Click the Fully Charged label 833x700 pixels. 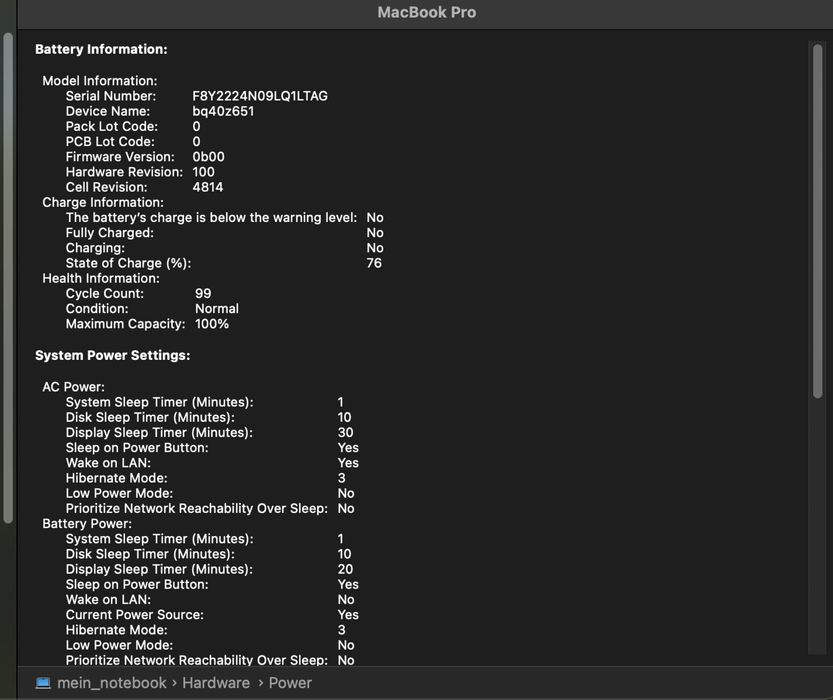(x=109, y=233)
